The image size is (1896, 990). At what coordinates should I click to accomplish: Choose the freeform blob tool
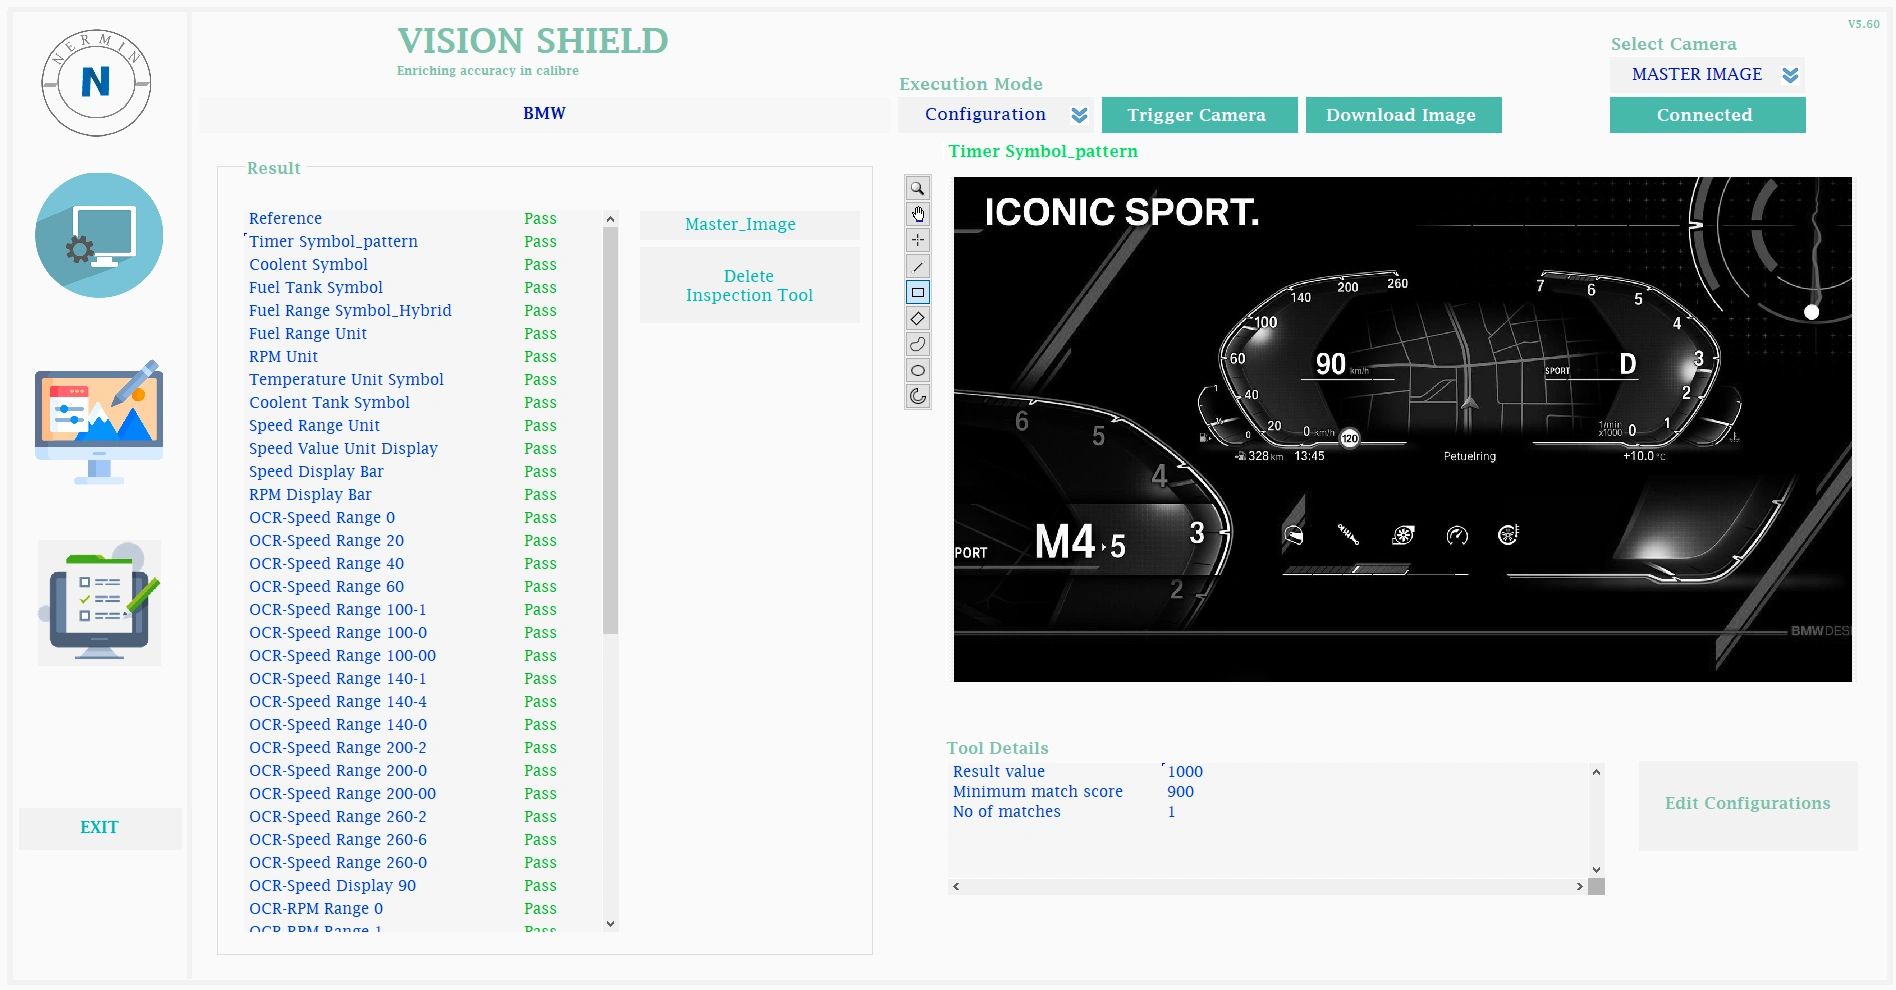(917, 344)
